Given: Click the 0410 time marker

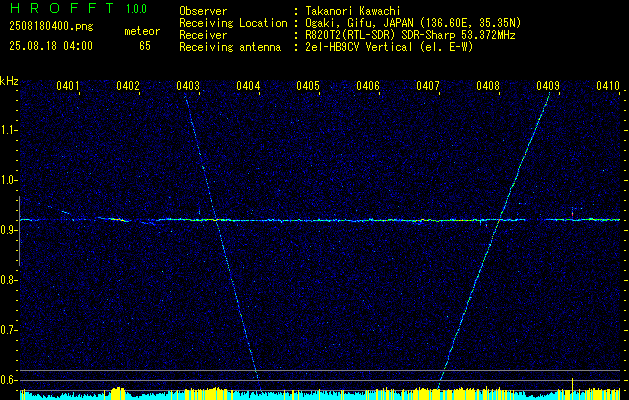Looking at the screenshot, I should point(608,85).
